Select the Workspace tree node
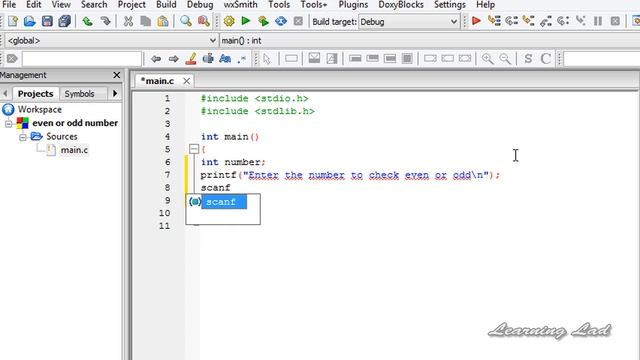Viewport: 640px width, 360px height. (40, 109)
